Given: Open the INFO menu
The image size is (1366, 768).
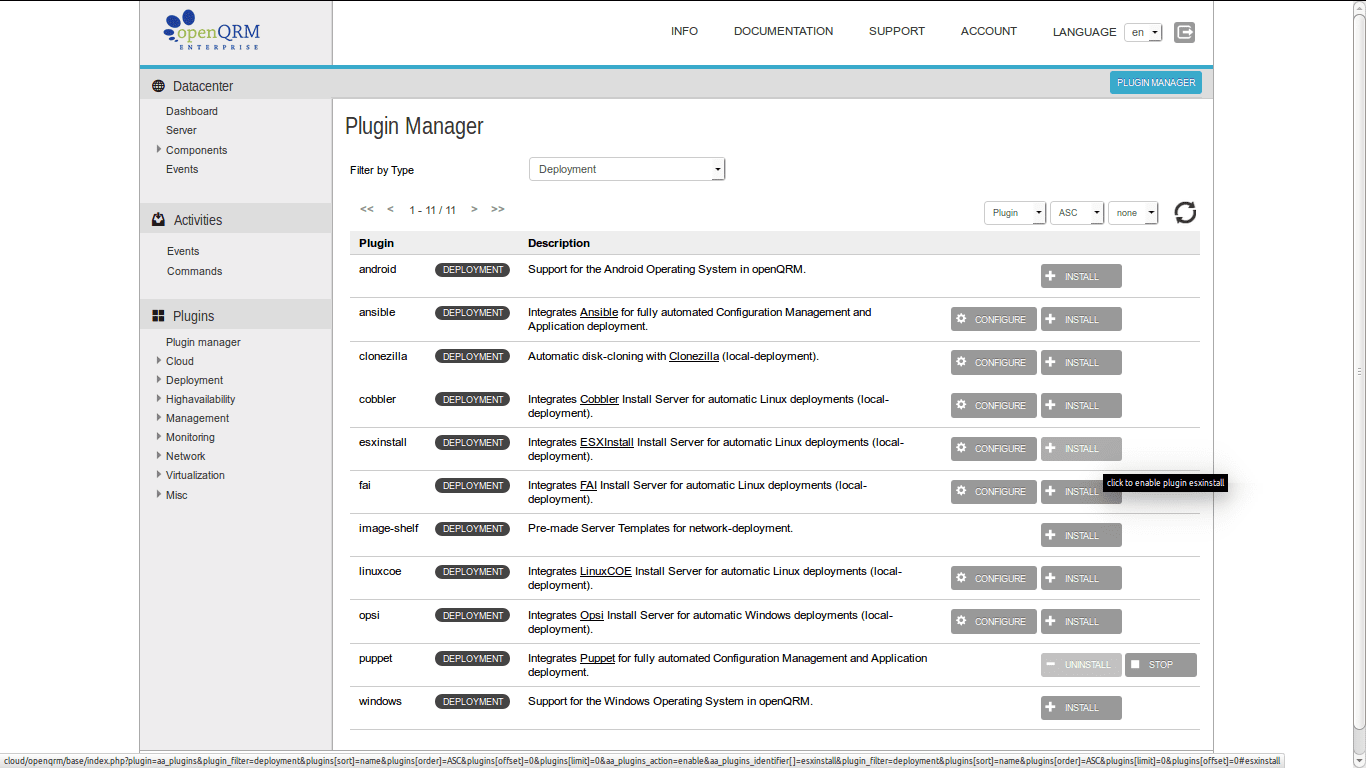Looking at the screenshot, I should (x=684, y=31).
